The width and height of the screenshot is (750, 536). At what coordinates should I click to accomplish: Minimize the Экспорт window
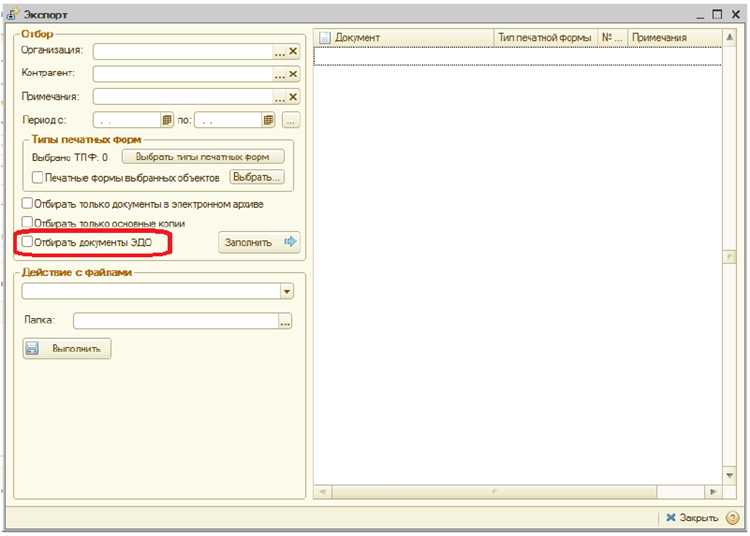click(x=700, y=15)
